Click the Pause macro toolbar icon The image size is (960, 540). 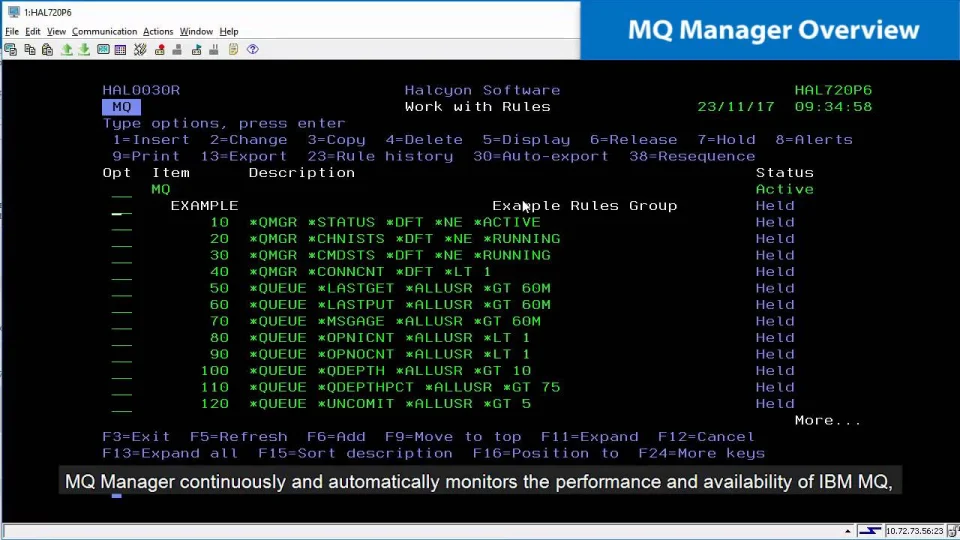pyautogui.click(x=214, y=50)
